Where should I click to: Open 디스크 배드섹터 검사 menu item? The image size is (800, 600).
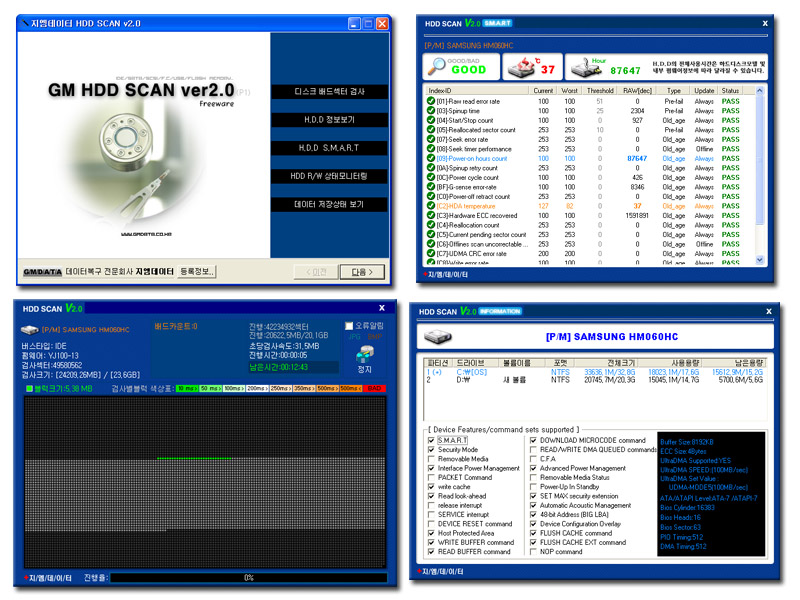click(328, 91)
